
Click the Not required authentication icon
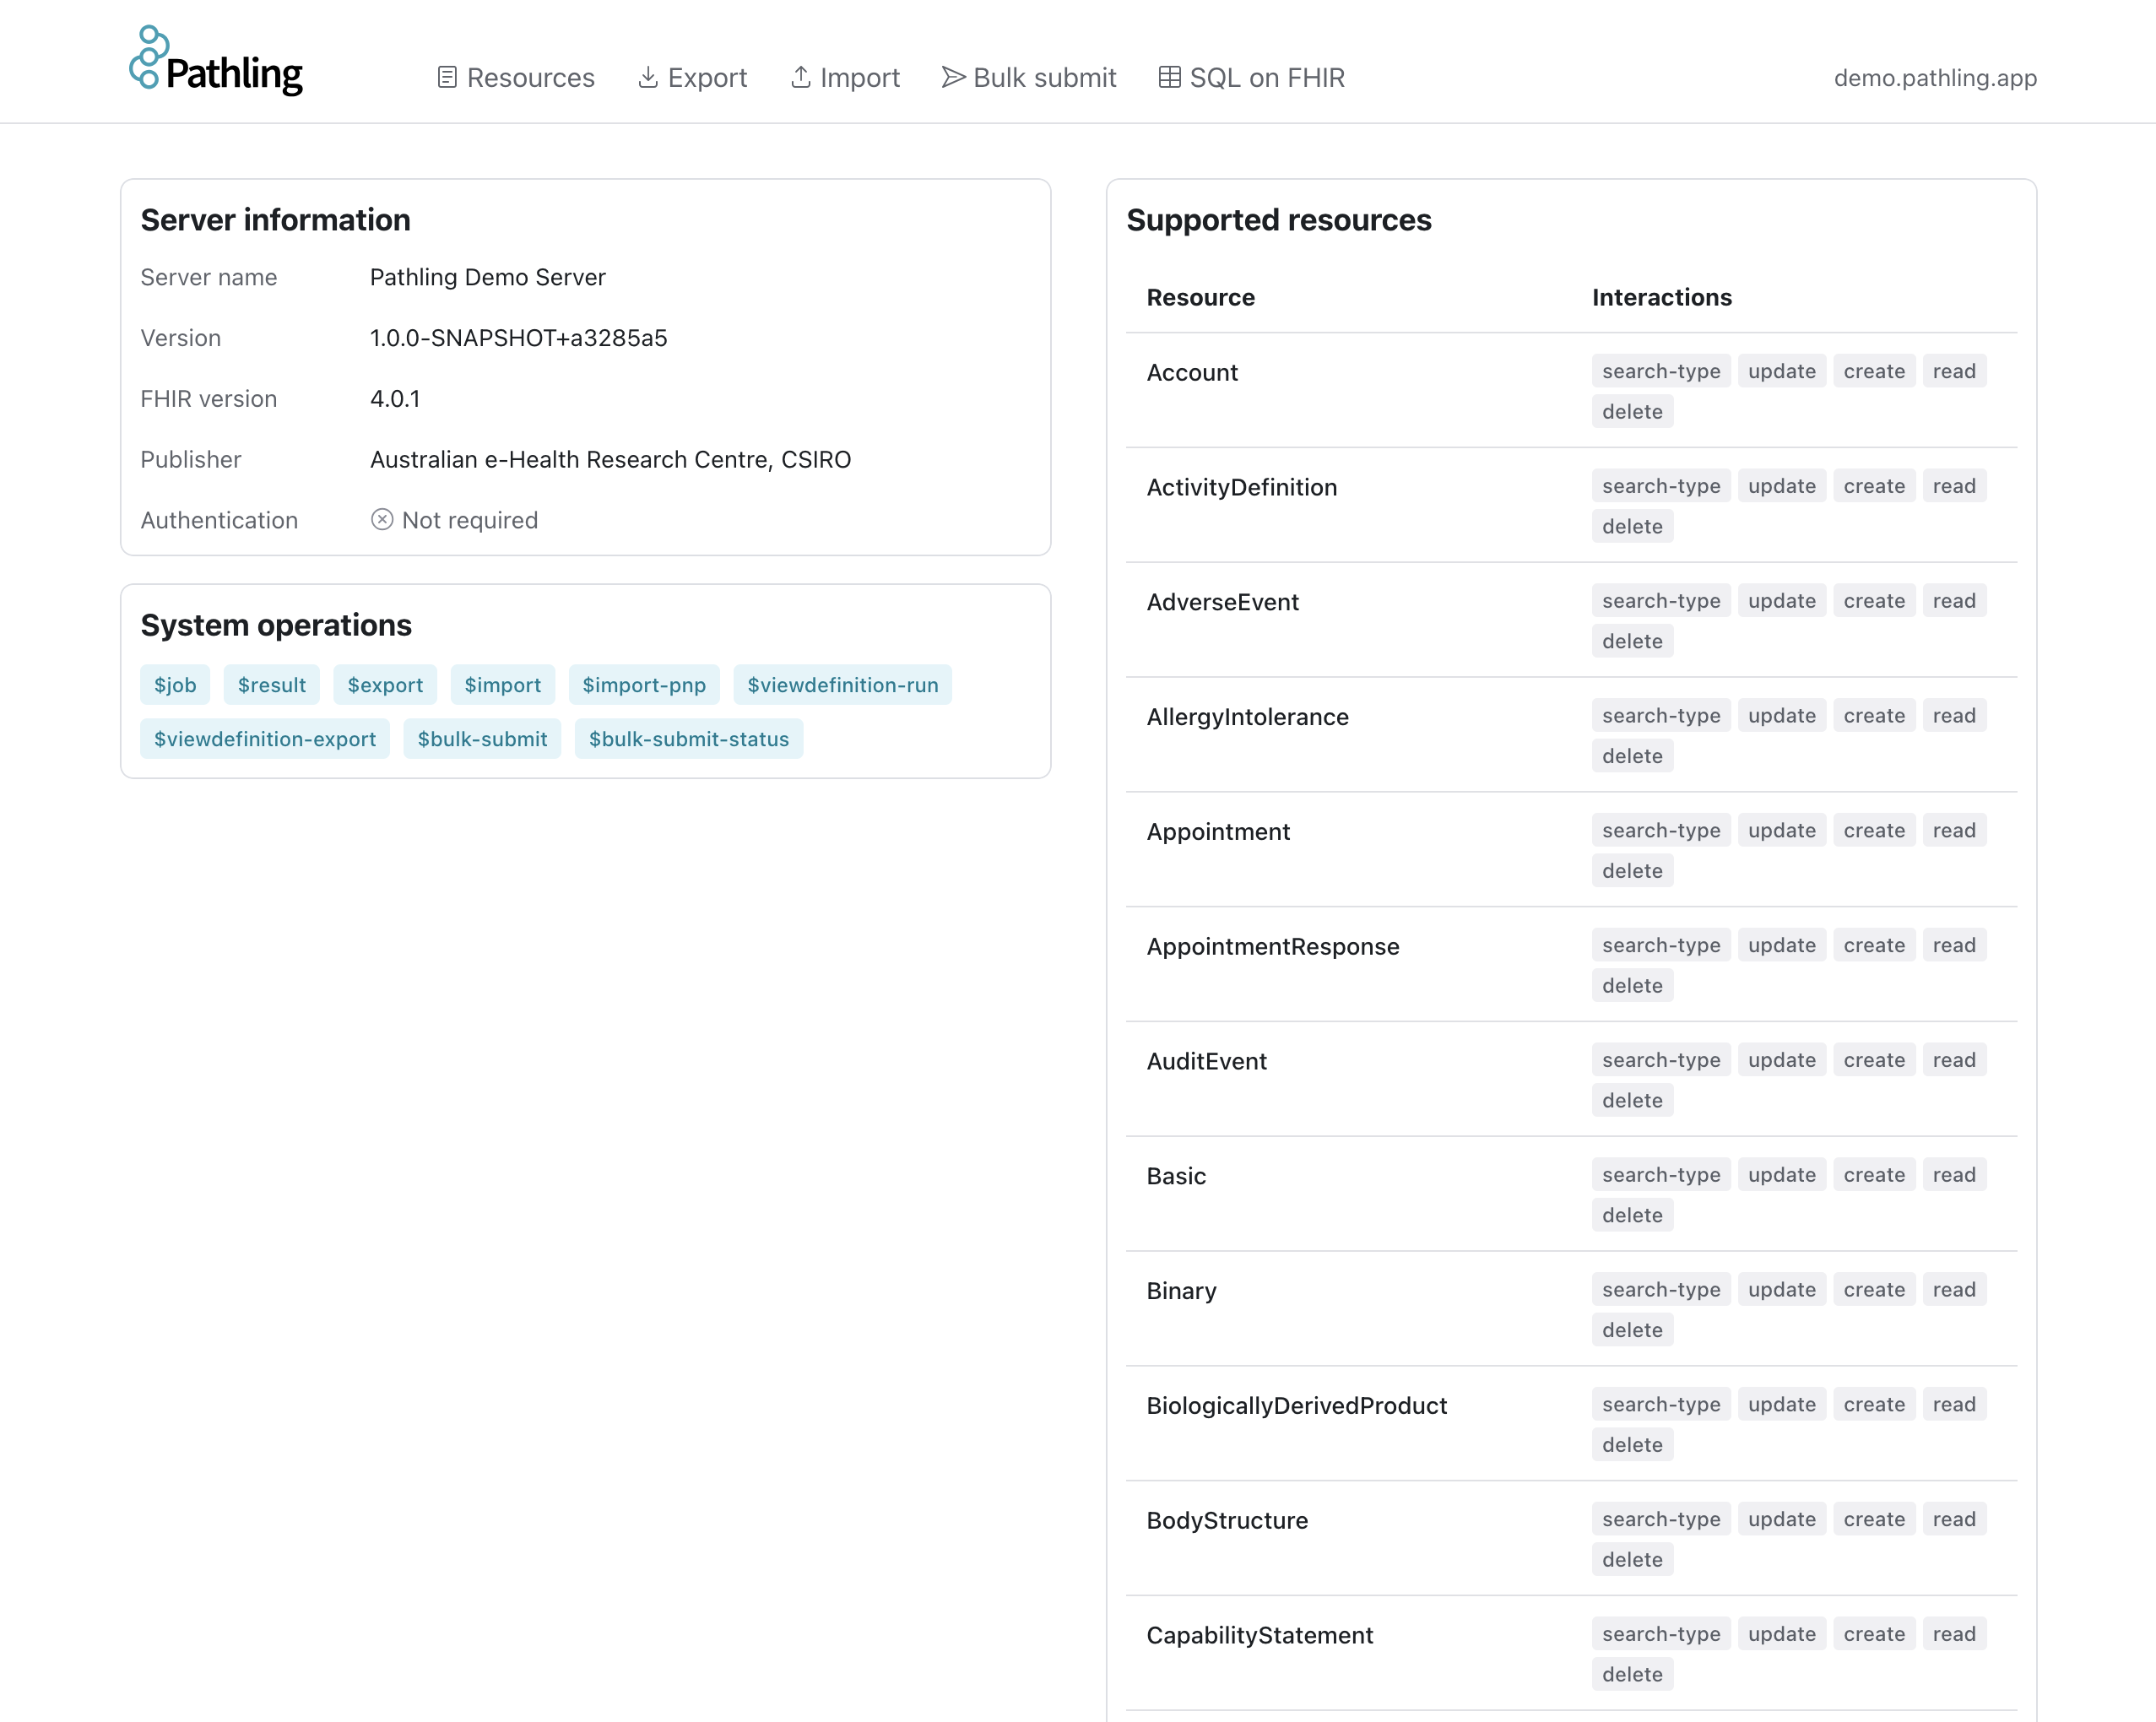(x=383, y=519)
